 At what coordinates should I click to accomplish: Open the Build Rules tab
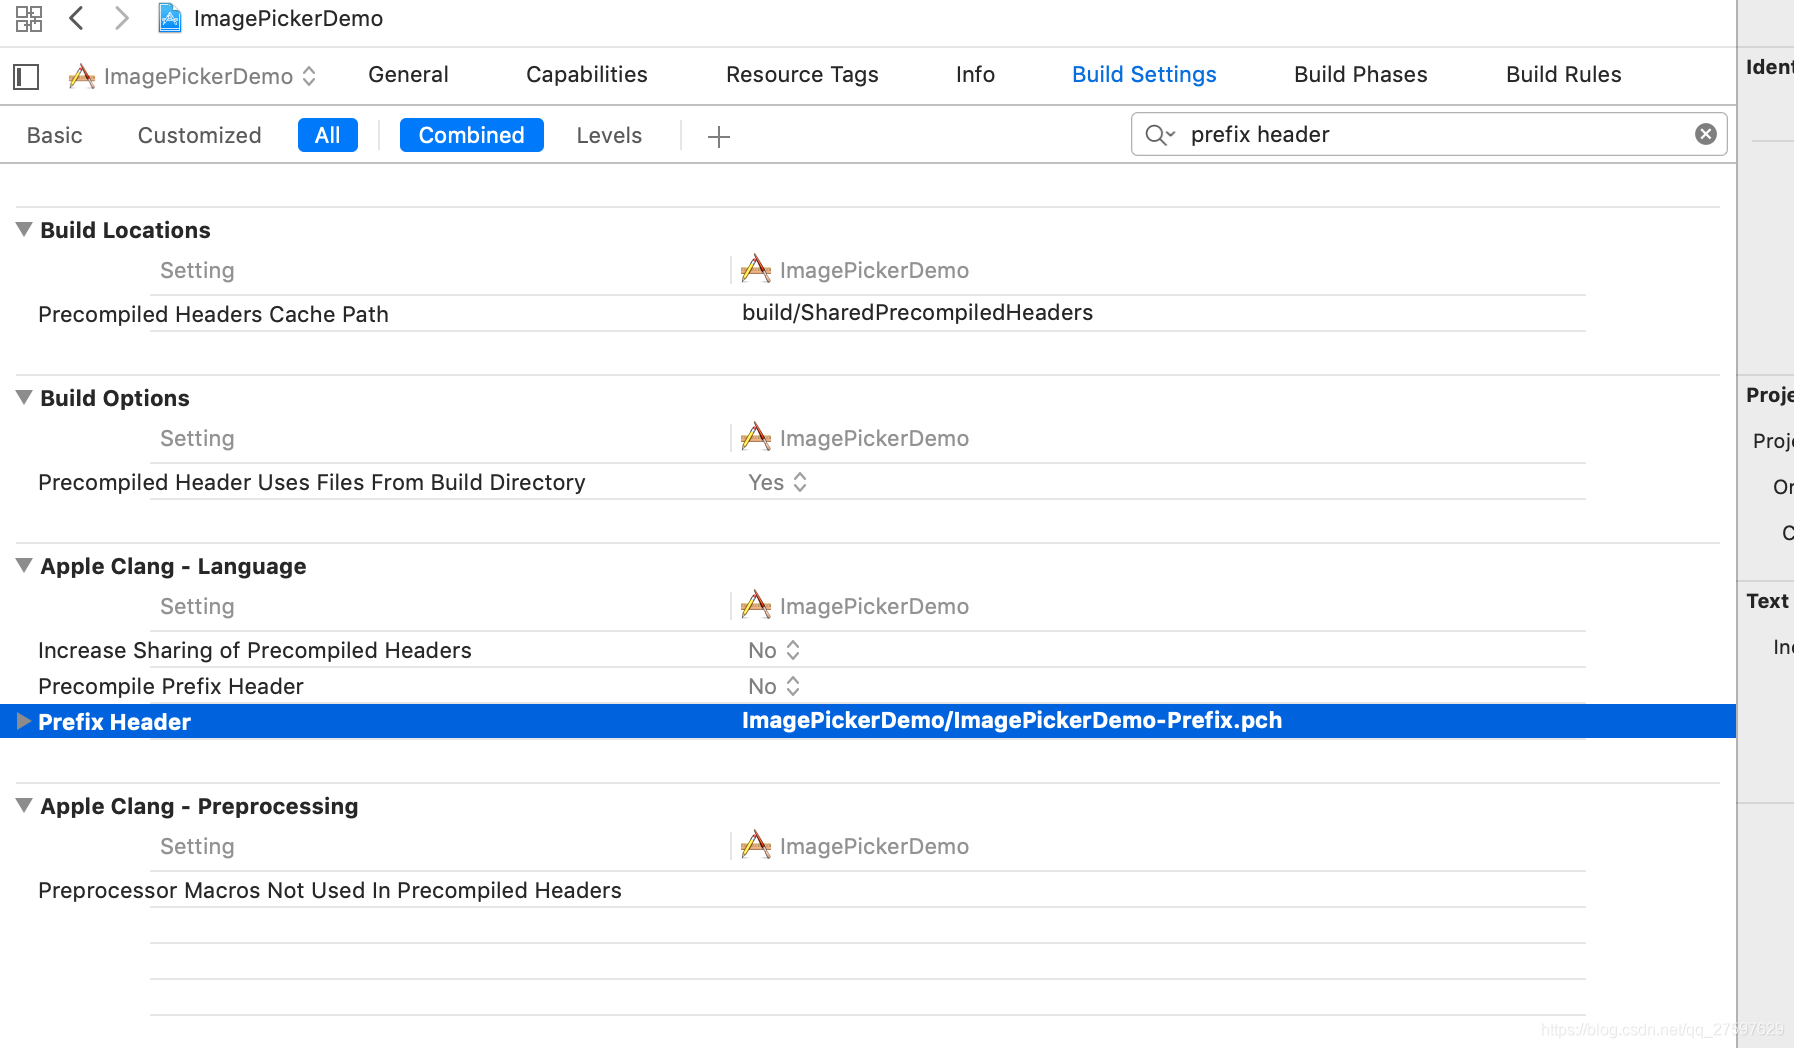click(x=1563, y=75)
